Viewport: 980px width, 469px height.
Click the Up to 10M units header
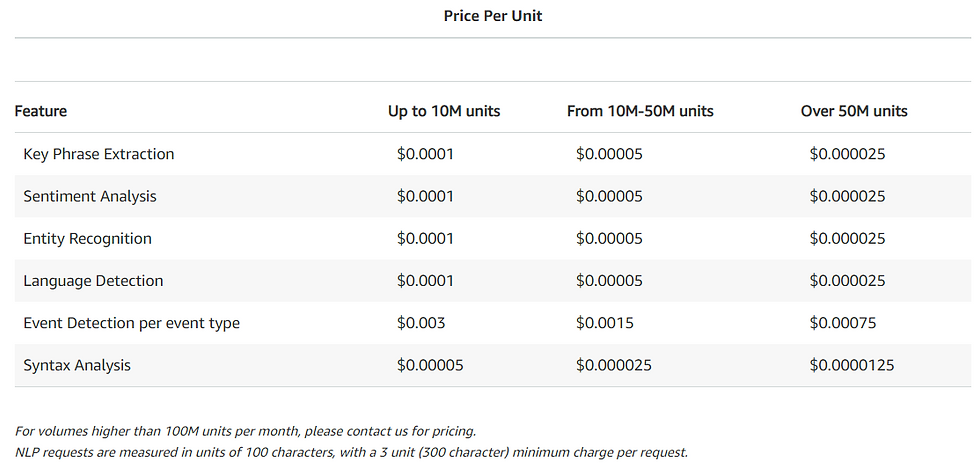coord(444,111)
